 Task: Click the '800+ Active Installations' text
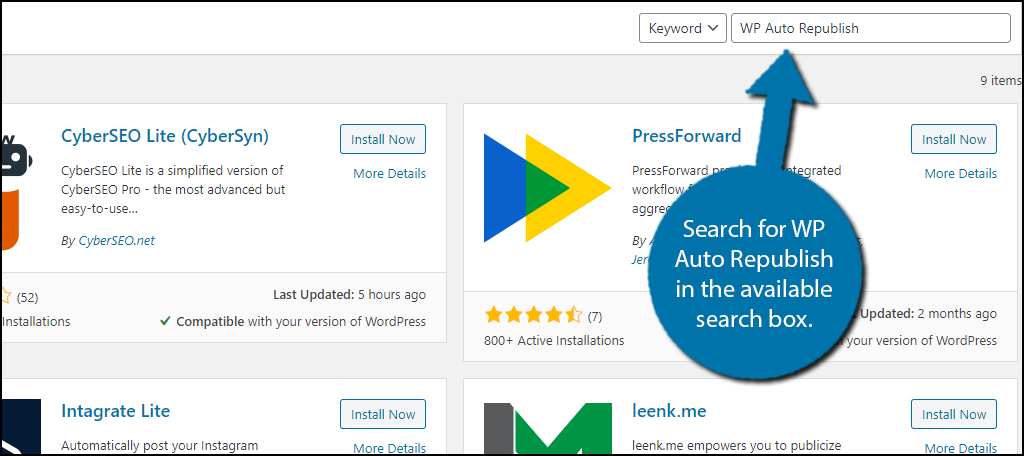pyautogui.click(x=554, y=340)
